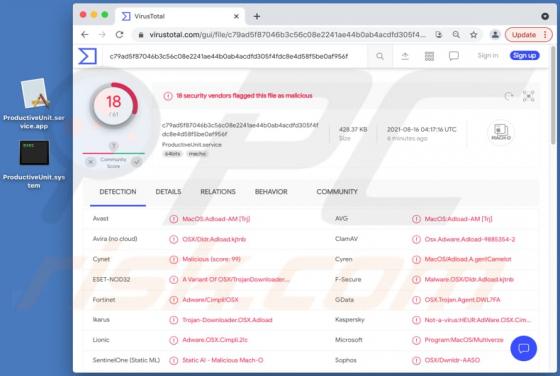Screen dimensions: 560x376
Task: Click the graph expand icon near top right
Action: coord(529,96)
